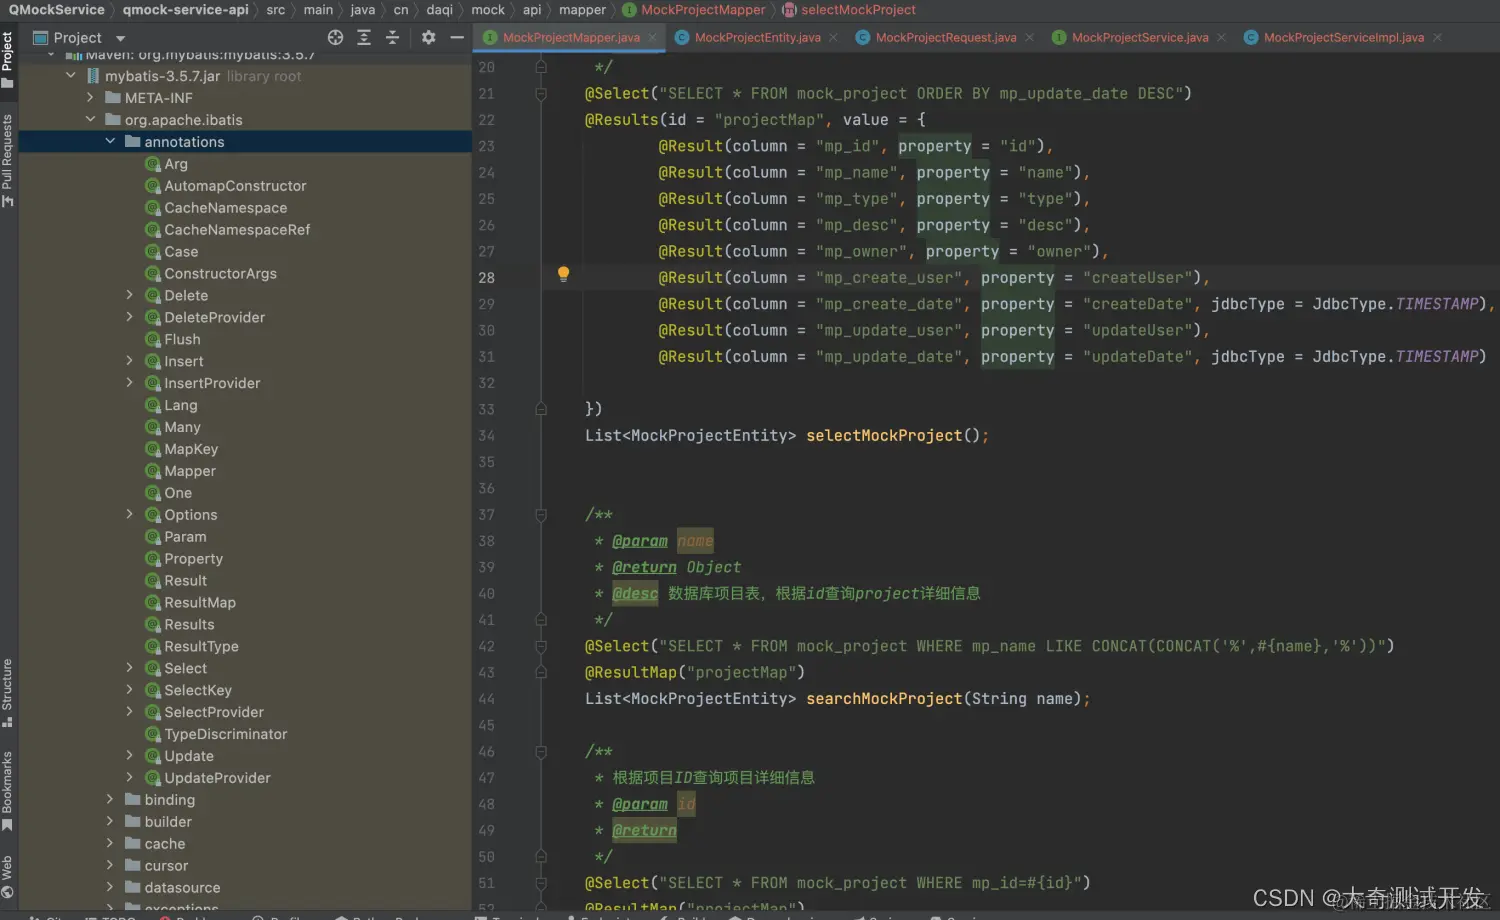Select the MapKey annotation class
The image size is (1500, 920).
click(190, 450)
